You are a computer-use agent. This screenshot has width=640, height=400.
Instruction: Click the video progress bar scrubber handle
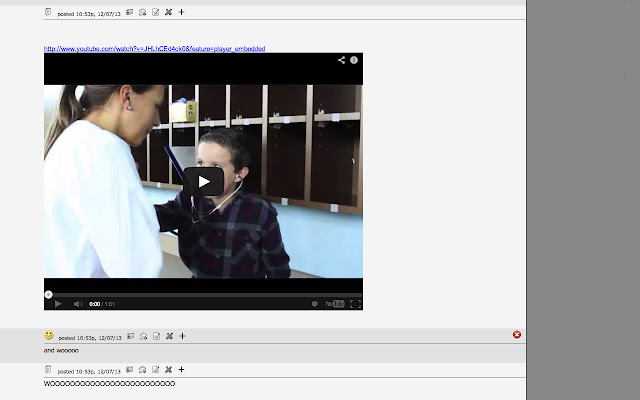pyautogui.click(x=49, y=295)
